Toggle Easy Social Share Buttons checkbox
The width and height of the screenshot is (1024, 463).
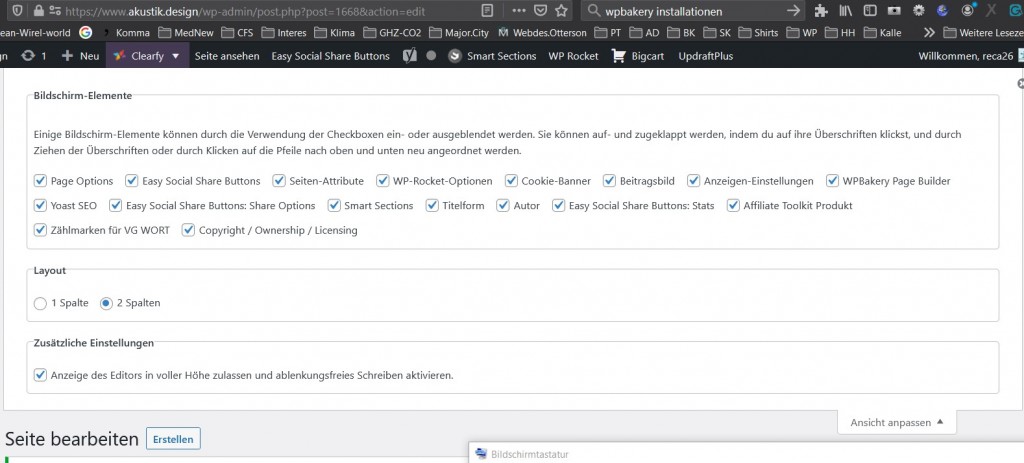(x=132, y=181)
